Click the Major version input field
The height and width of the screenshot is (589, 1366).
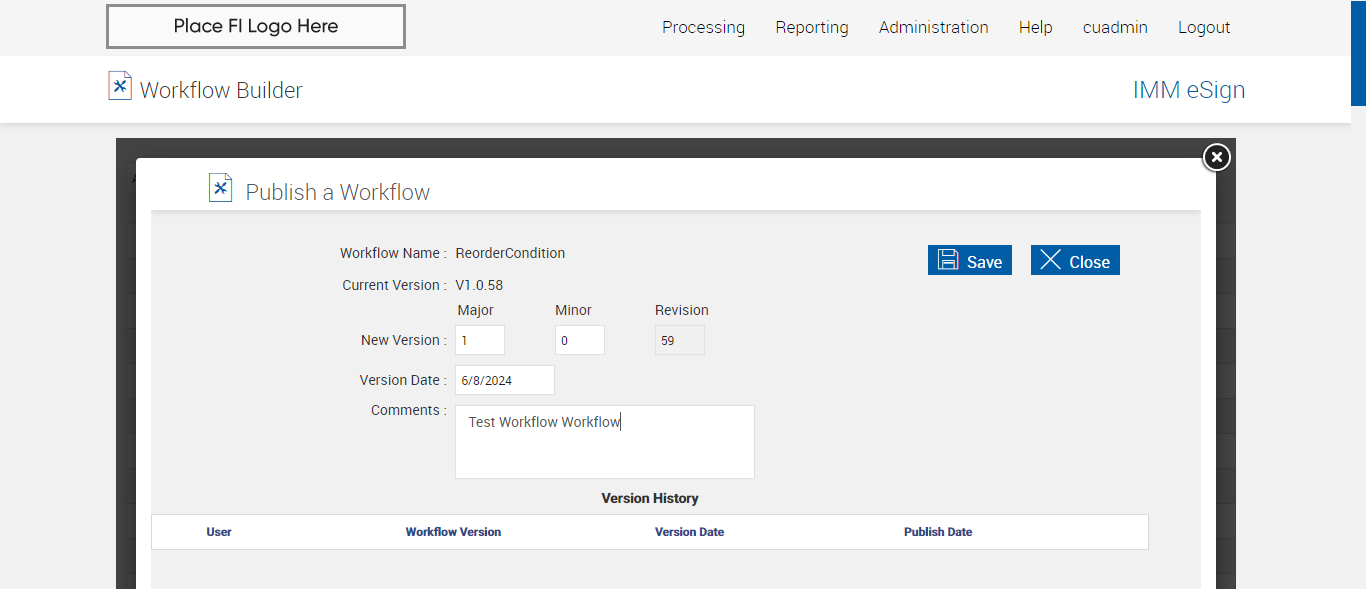pos(480,340)
